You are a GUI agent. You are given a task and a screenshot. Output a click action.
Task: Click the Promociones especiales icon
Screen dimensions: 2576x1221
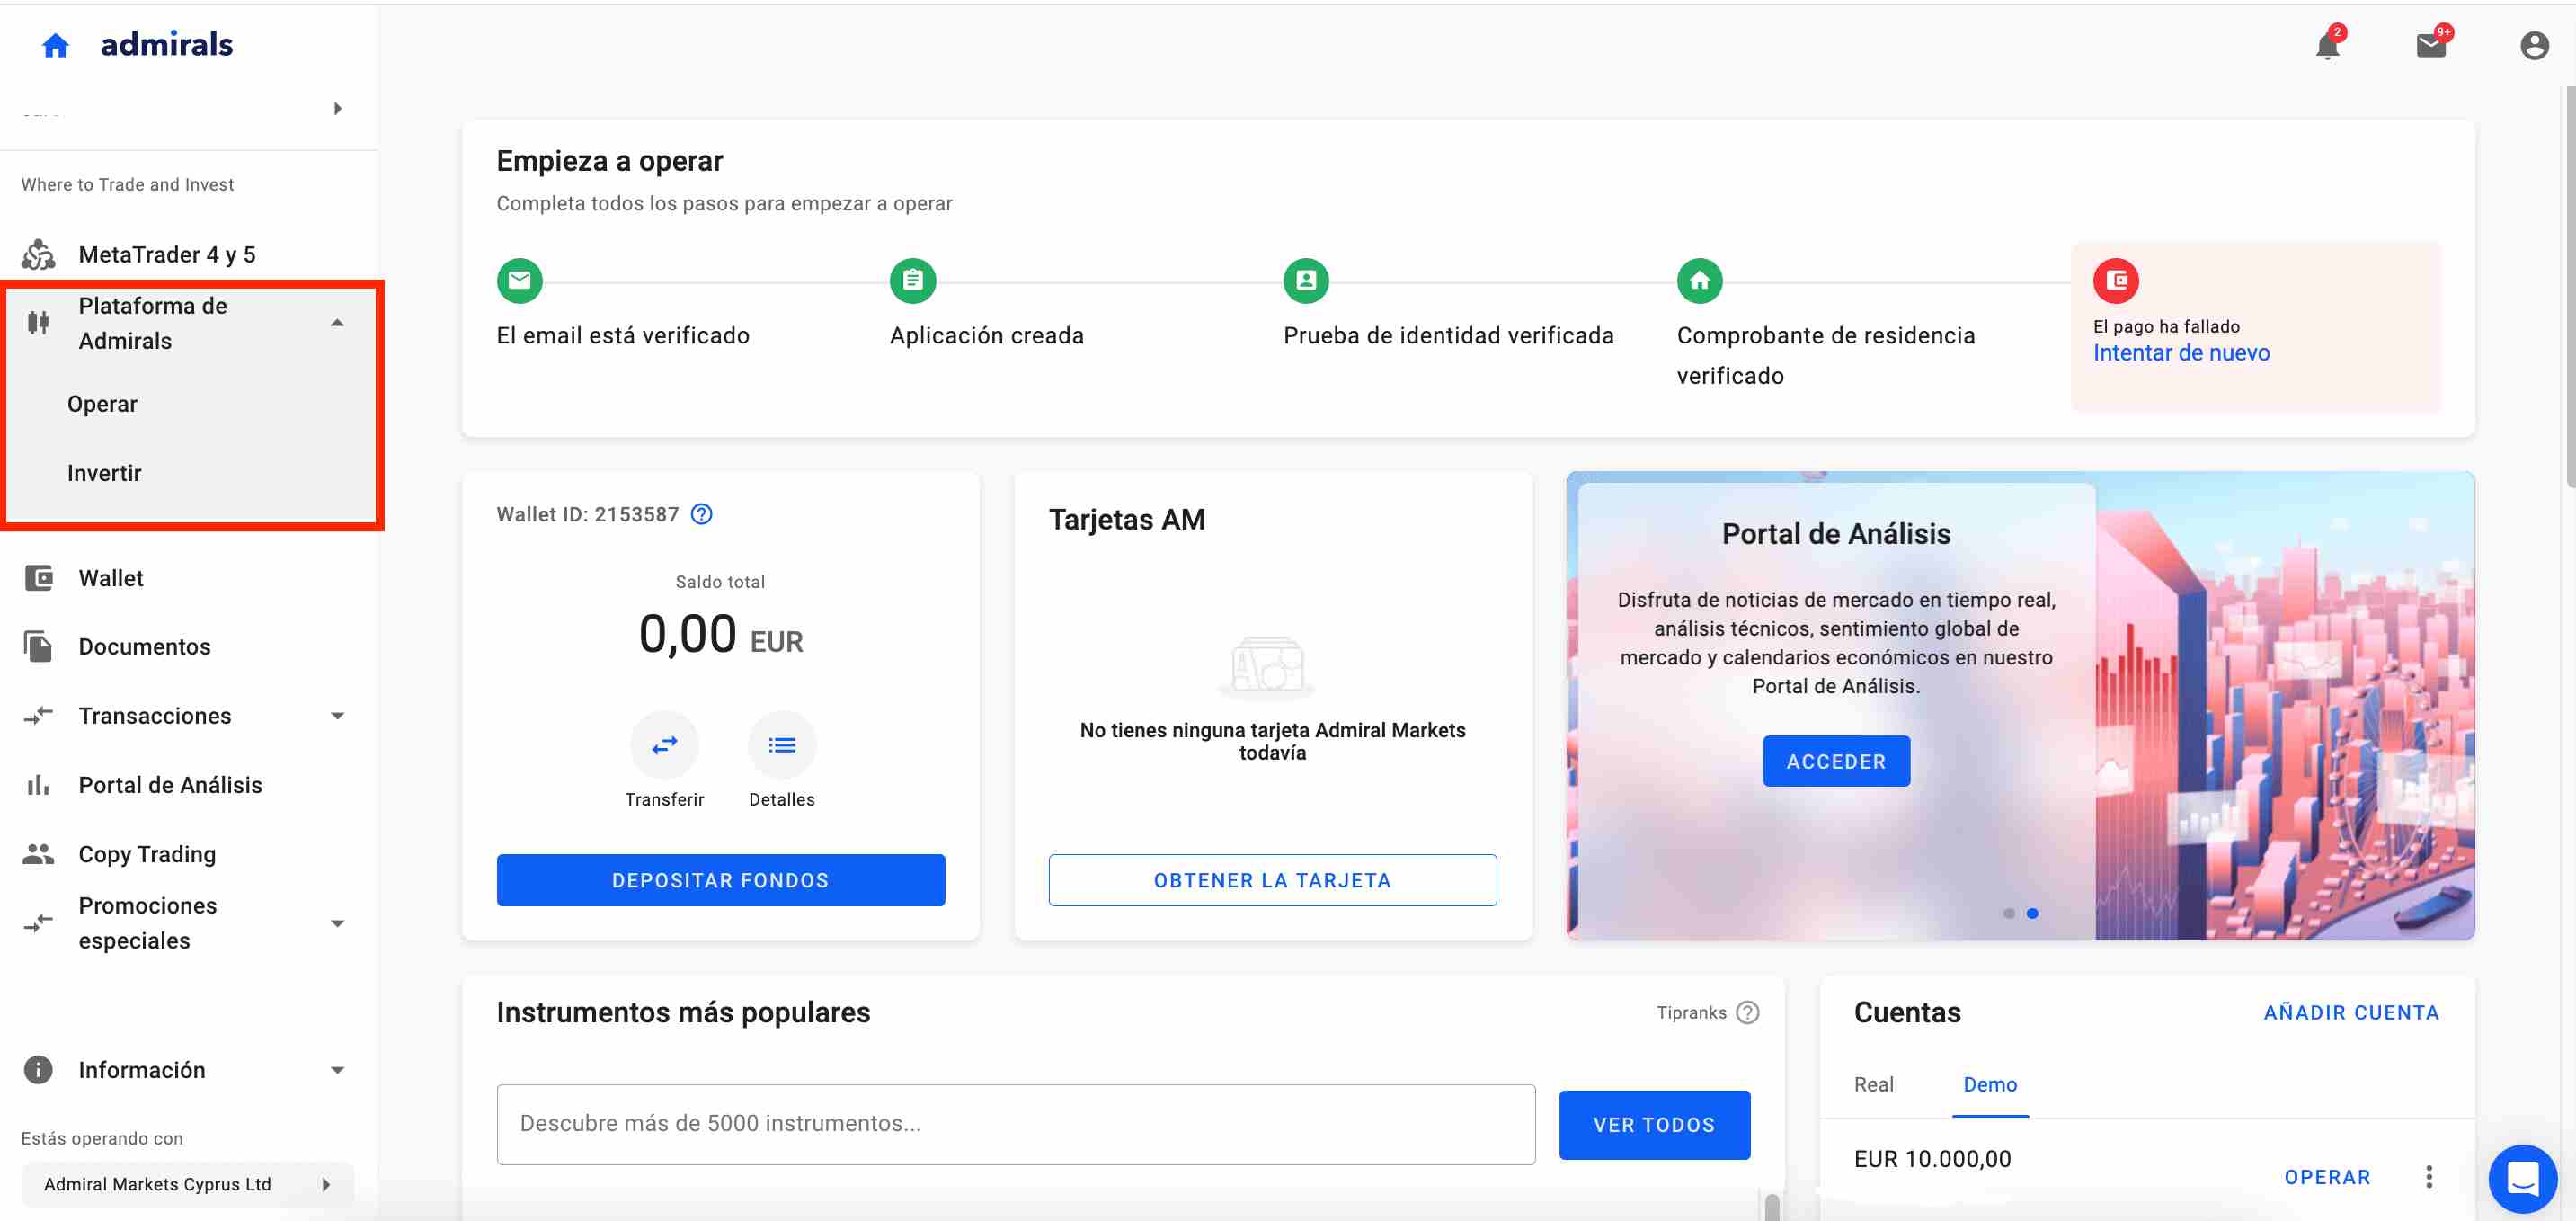coord(38,923)
